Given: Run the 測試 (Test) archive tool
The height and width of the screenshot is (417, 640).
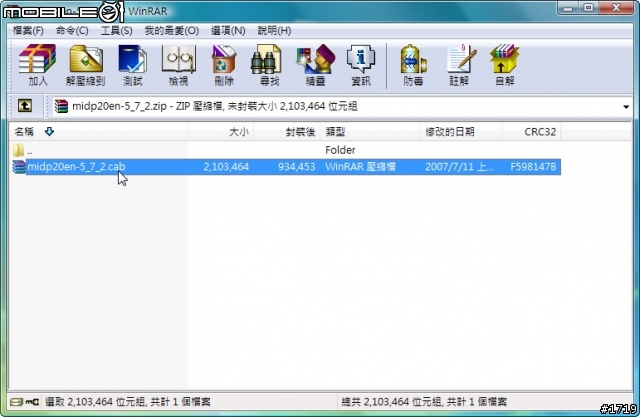Looking at the screenshot, I should click(133, 65).
